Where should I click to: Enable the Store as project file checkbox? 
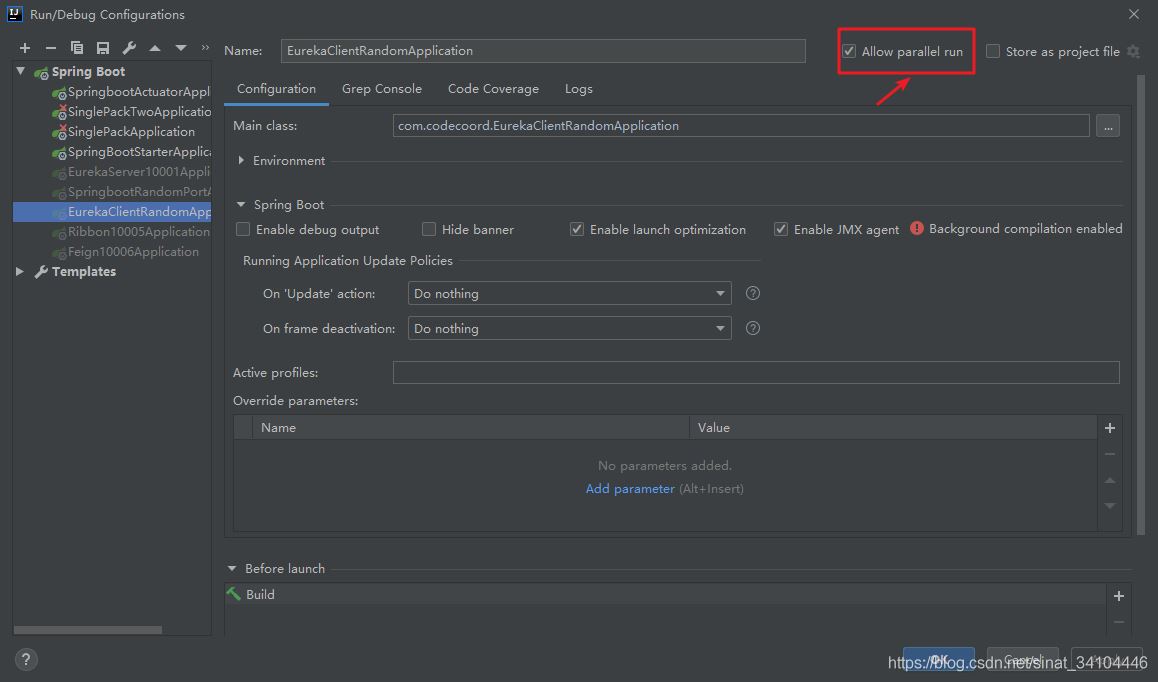point(993,51)
